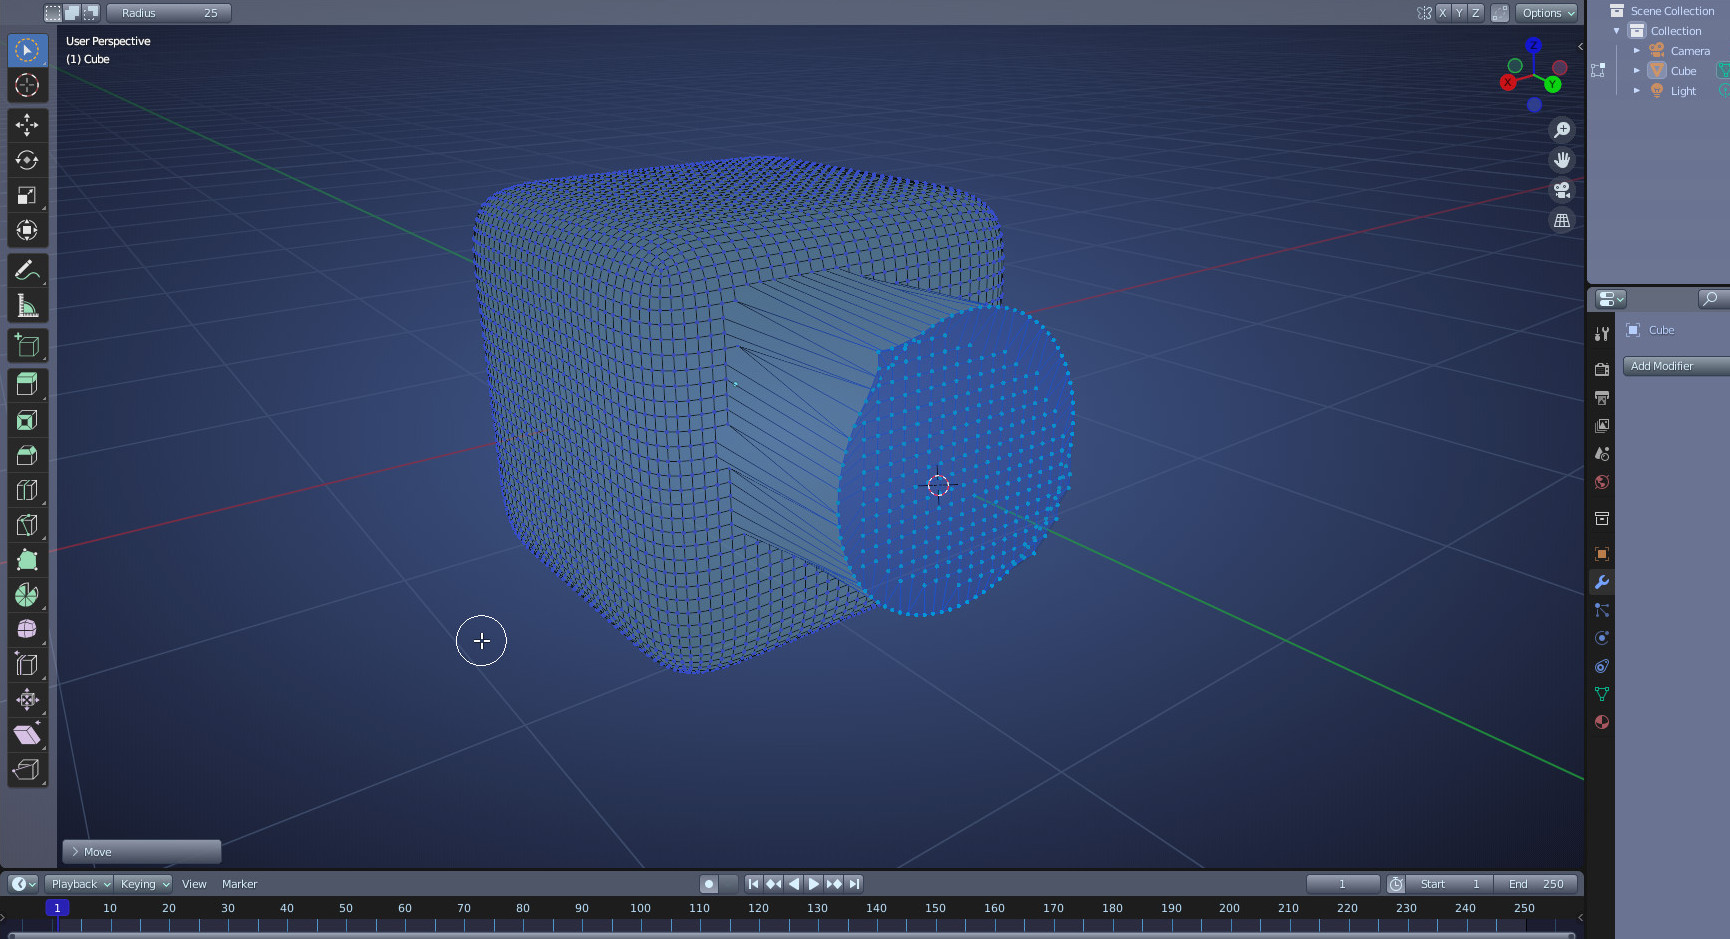Select the Light object in outliner
Screen dimensions: 1730x939
(x=1683, y=91)
